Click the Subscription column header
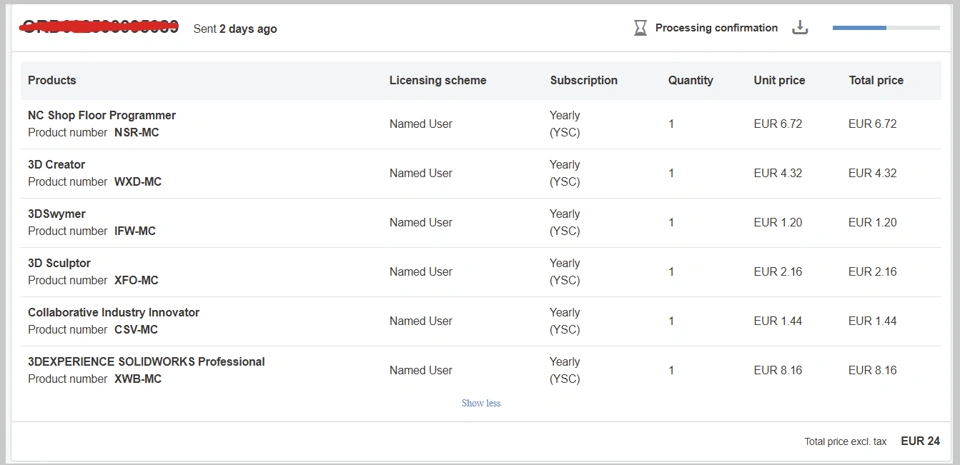Screen dimensions: 960x465 click(x=584, y=80)
